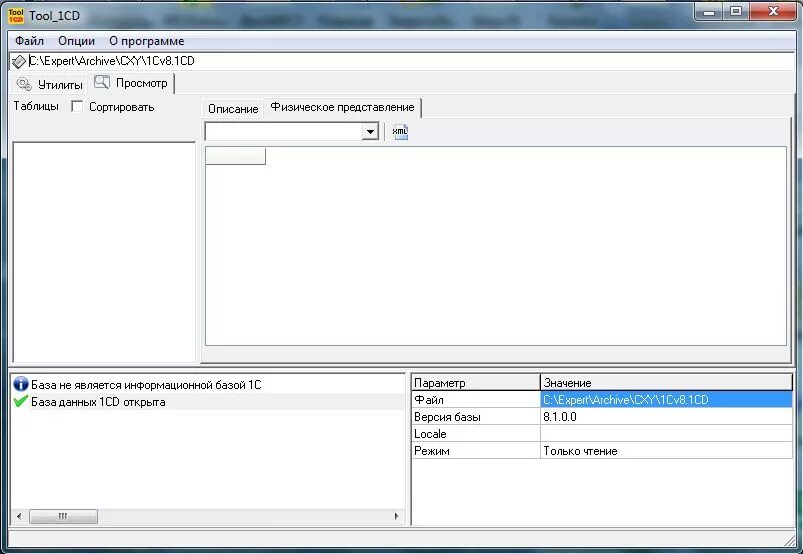803x554 pixels.
Task: Click the empty tables list panel
Action: pos(104,252)
